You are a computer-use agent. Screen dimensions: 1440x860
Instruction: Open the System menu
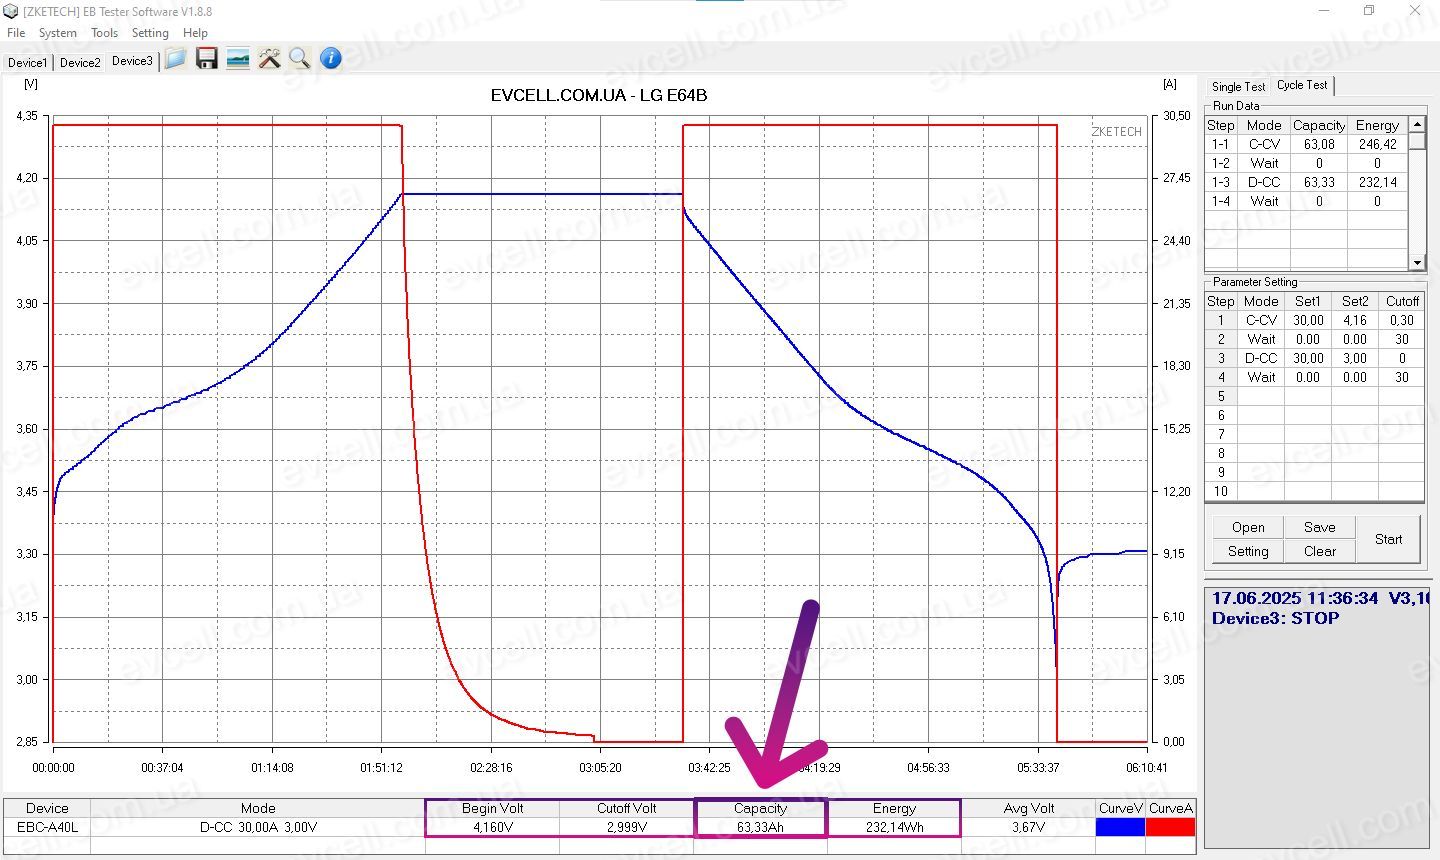pos(57,33)
